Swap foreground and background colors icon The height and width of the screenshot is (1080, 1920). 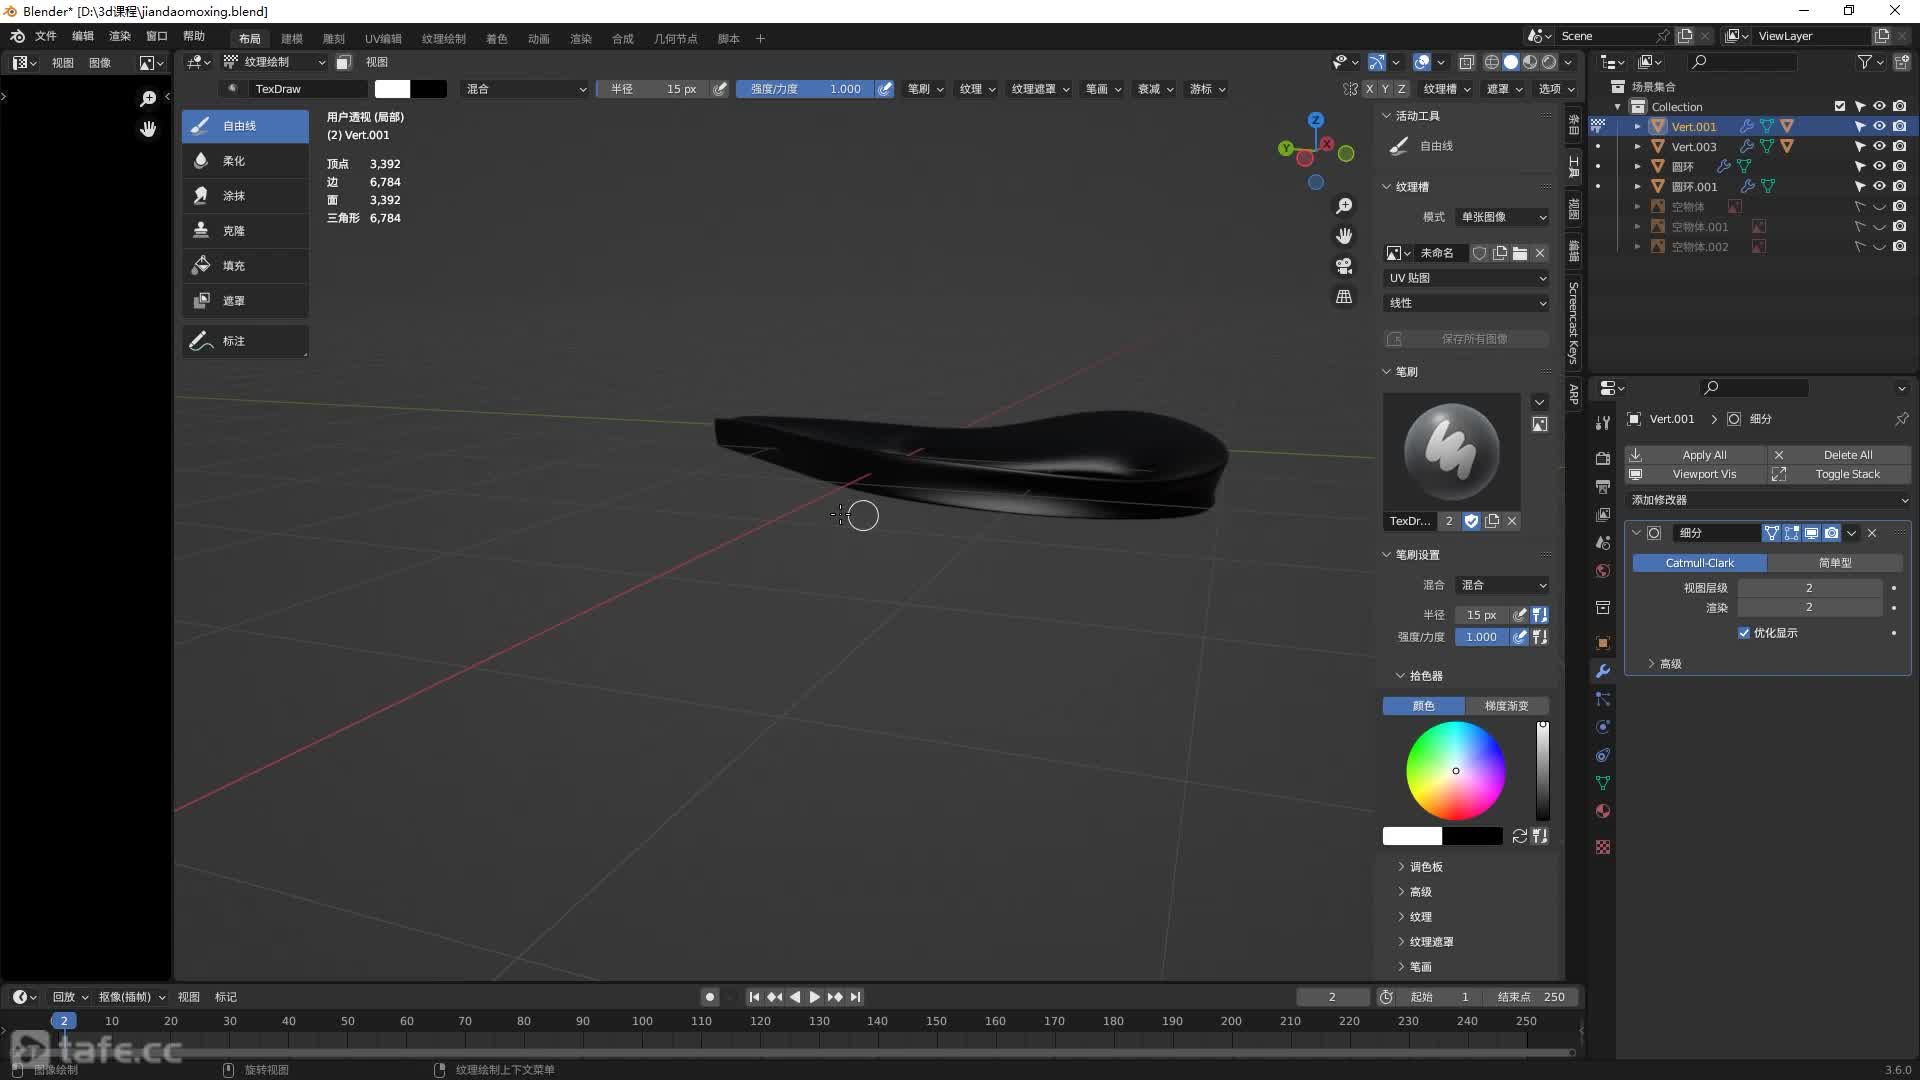pyautogui.click(x=1520, y=836)
